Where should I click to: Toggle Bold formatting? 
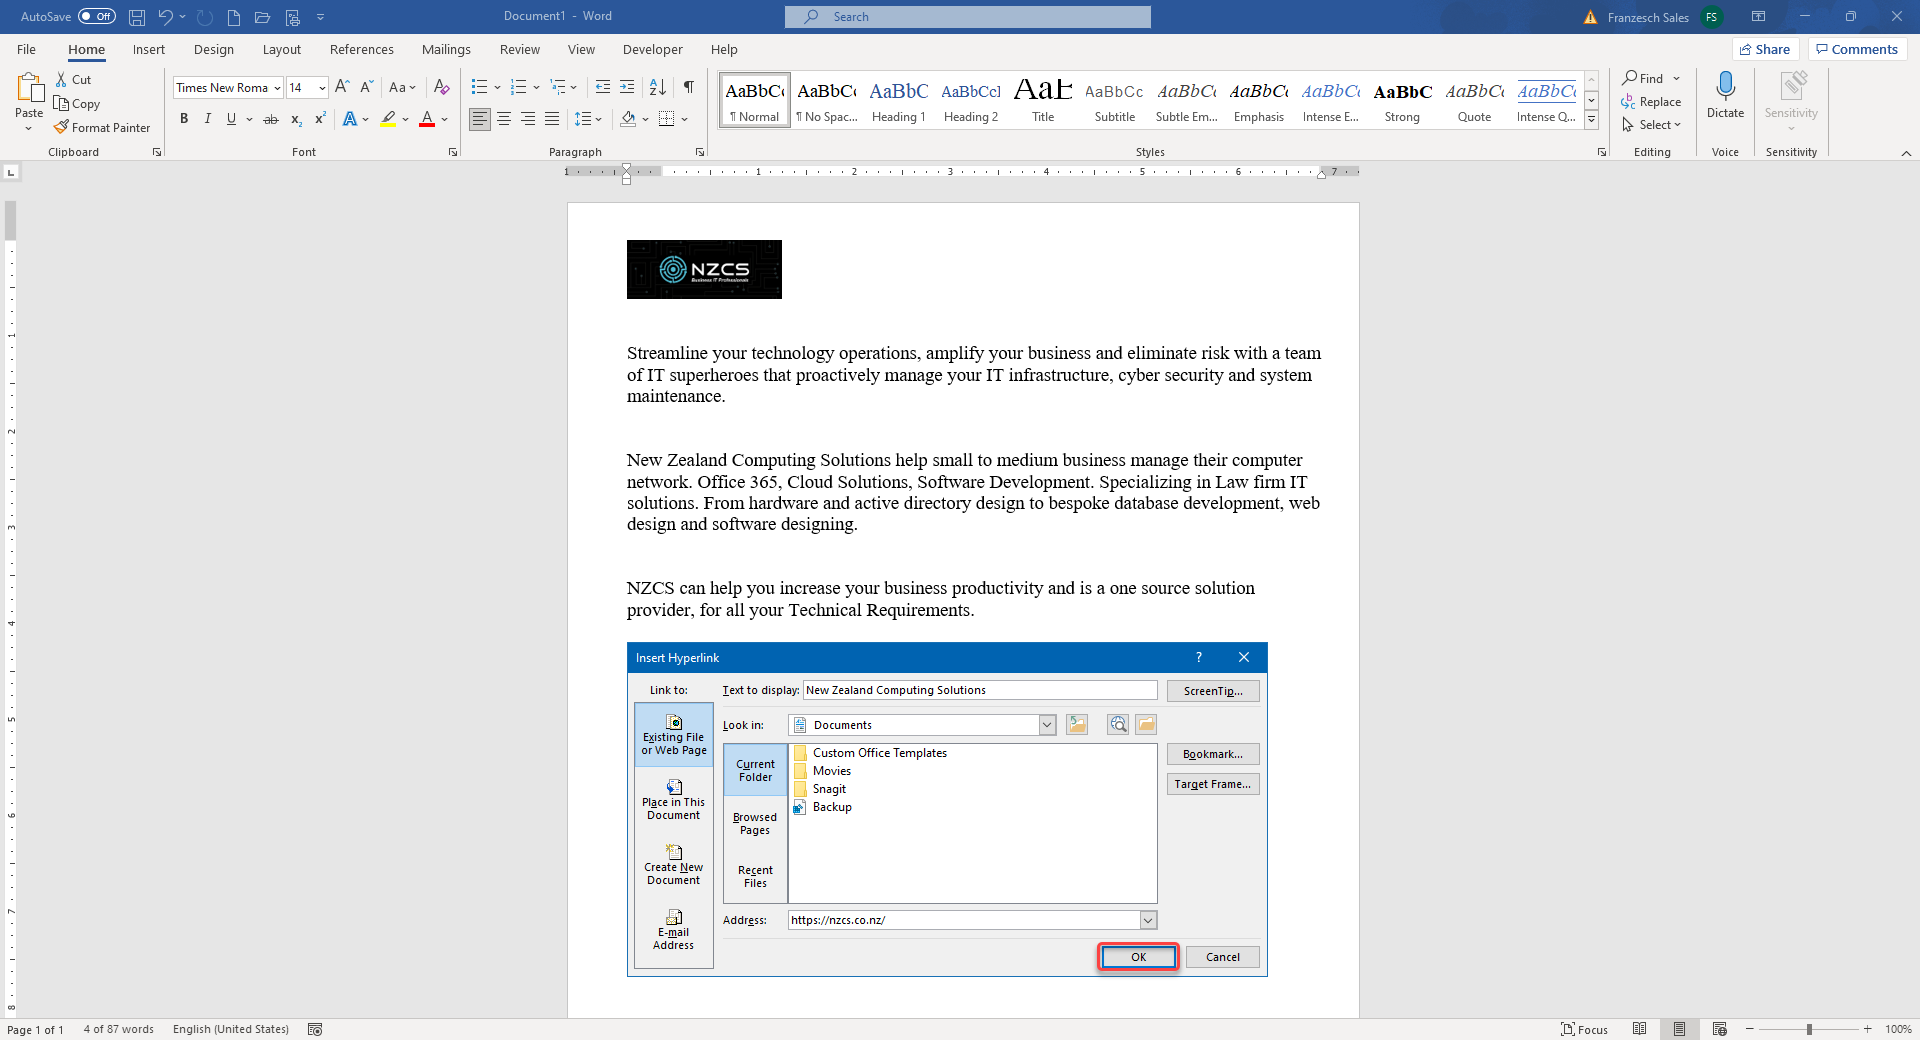pos(183,119)
